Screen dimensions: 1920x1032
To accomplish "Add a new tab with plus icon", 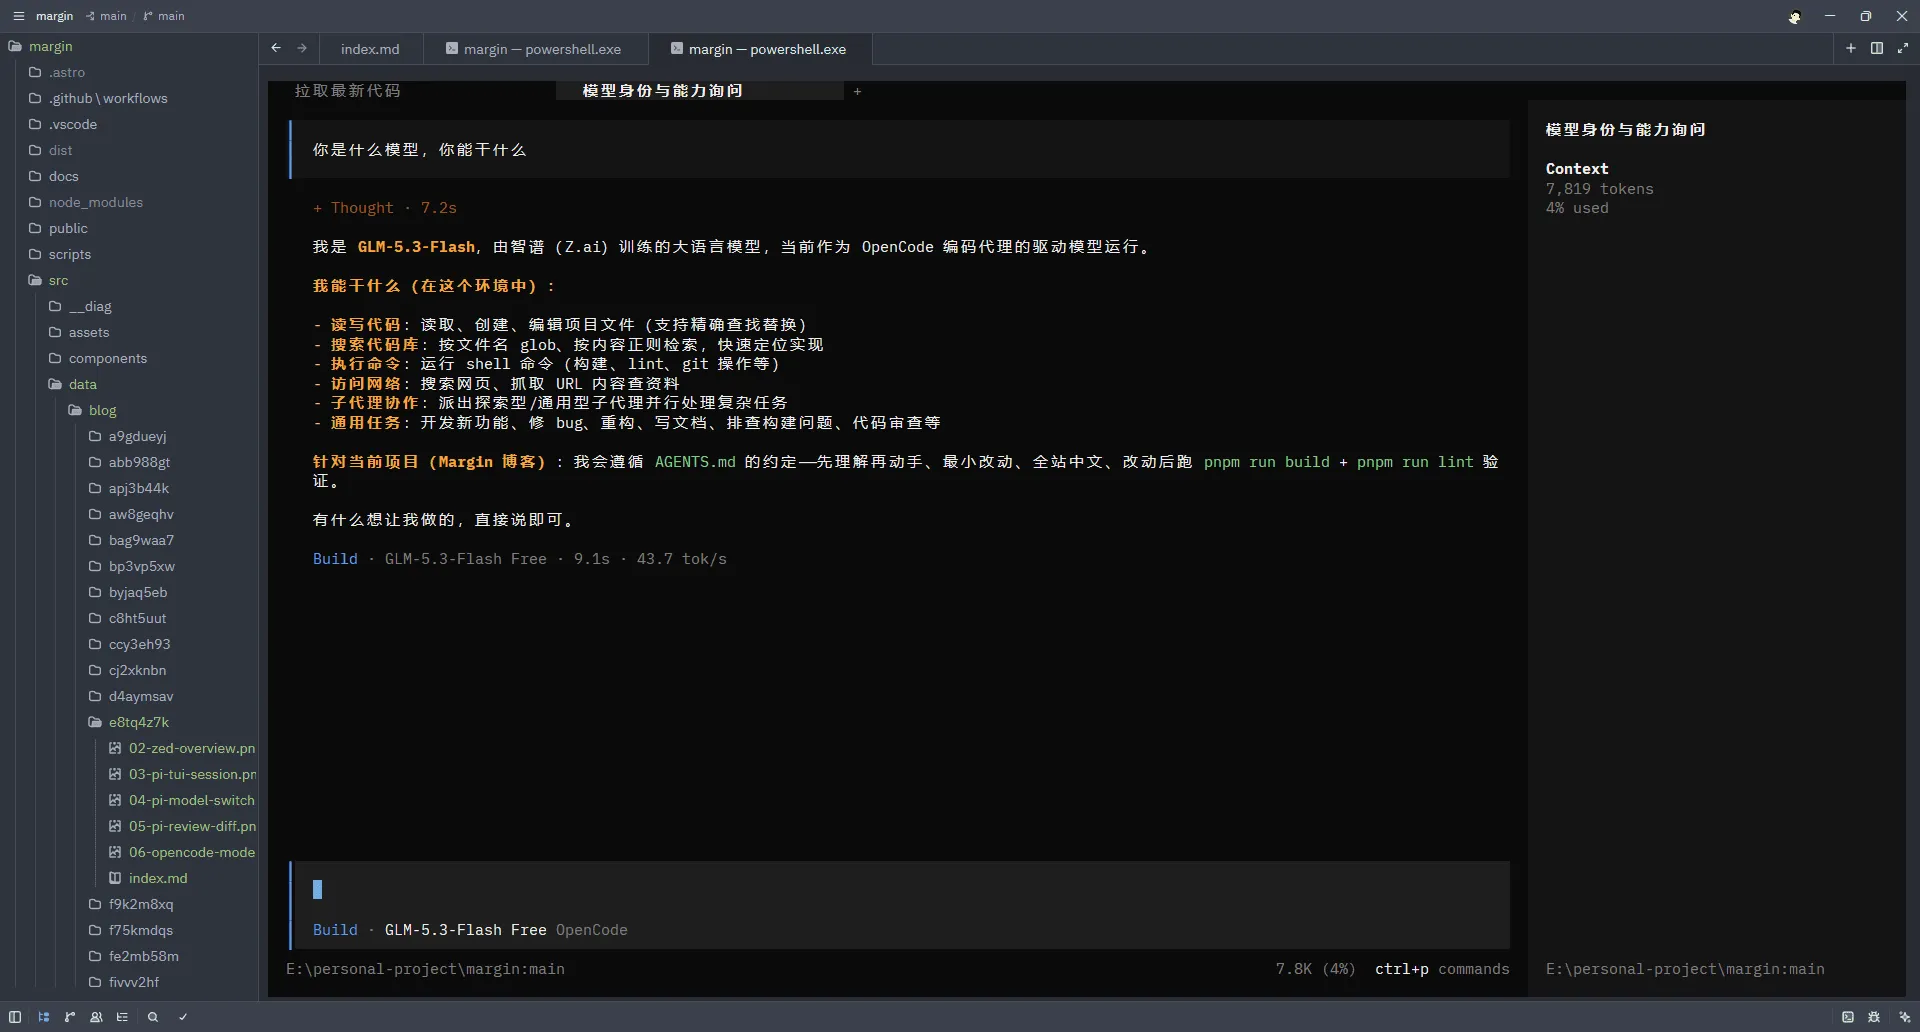I will (1851, 48).
